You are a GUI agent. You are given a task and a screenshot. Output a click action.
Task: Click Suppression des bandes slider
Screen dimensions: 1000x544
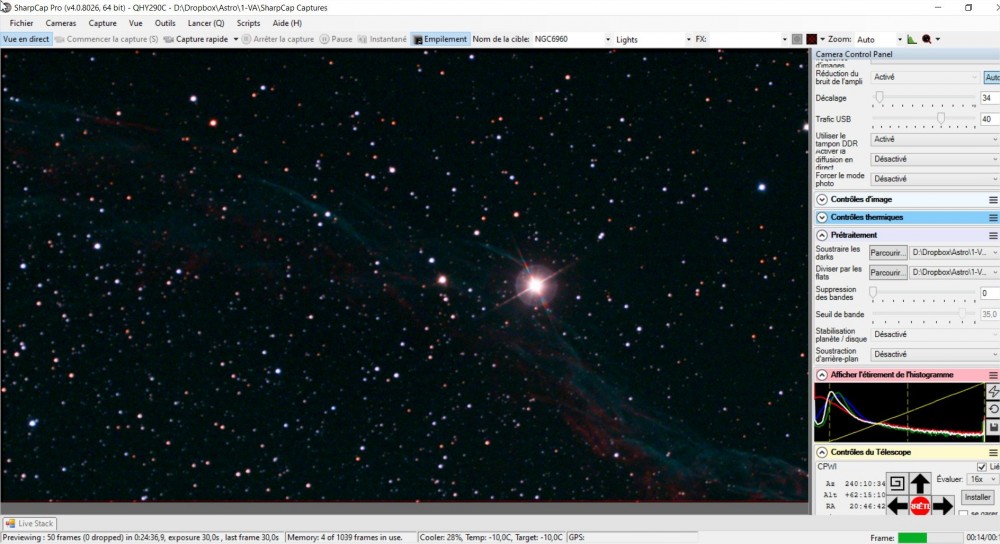[924, 293]
